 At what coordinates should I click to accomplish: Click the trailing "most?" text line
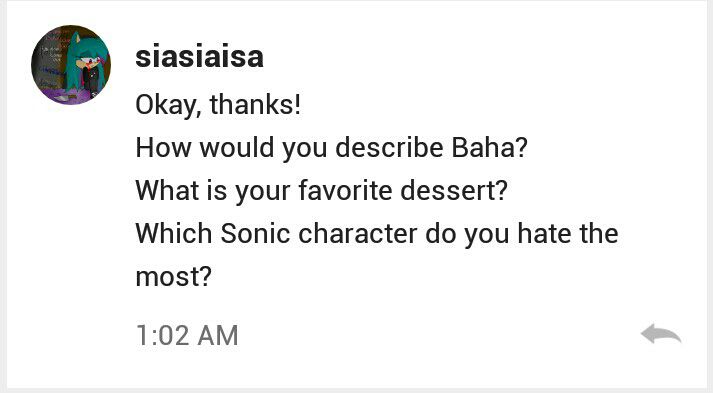(x=174, y=277)
